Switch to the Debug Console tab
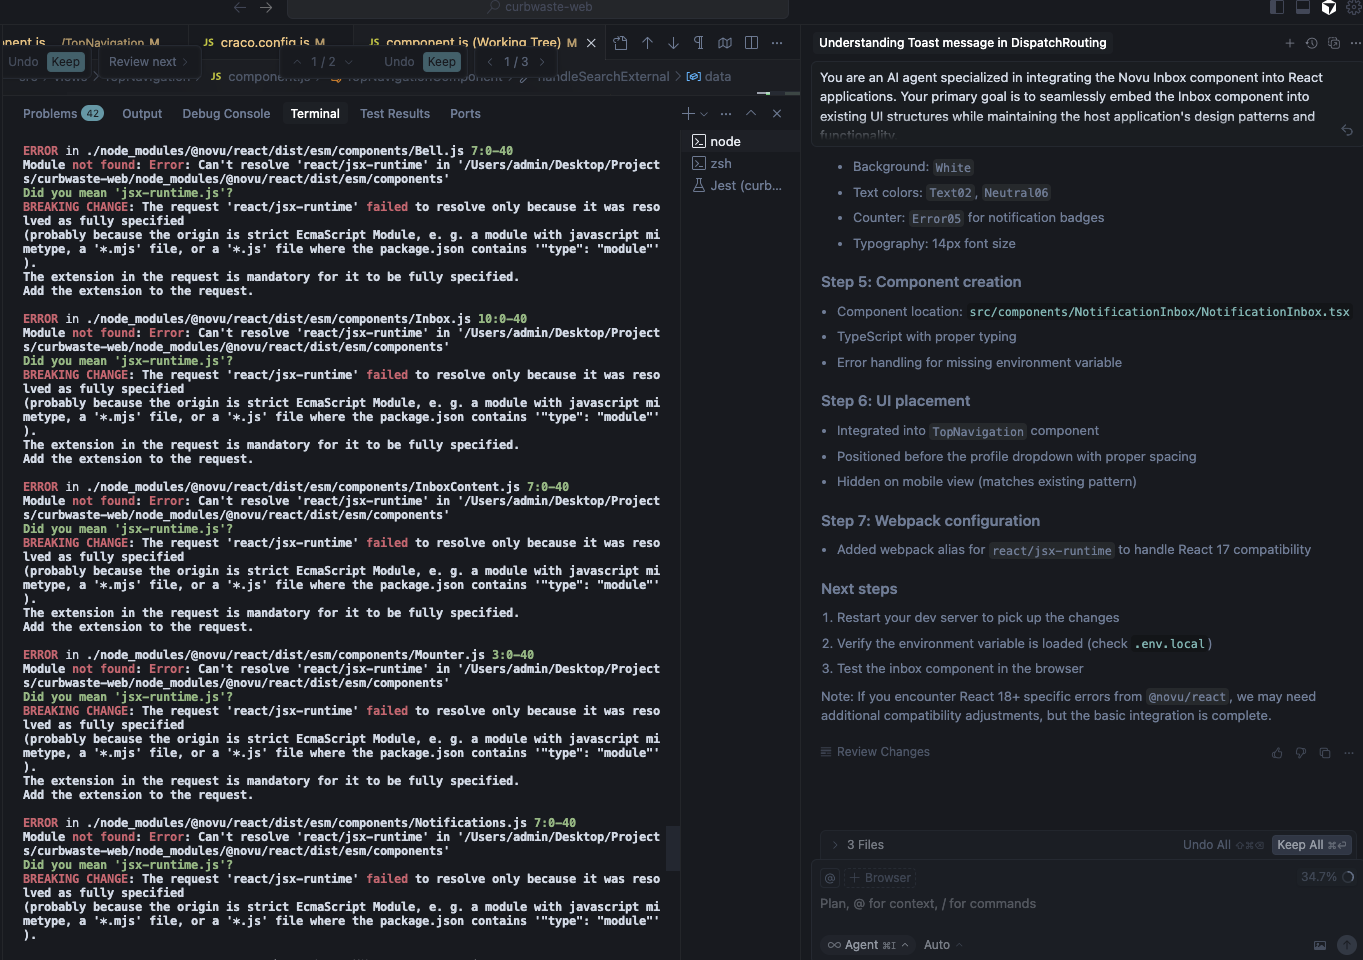This screenshot has height=960, width=1363. [226, 114]
